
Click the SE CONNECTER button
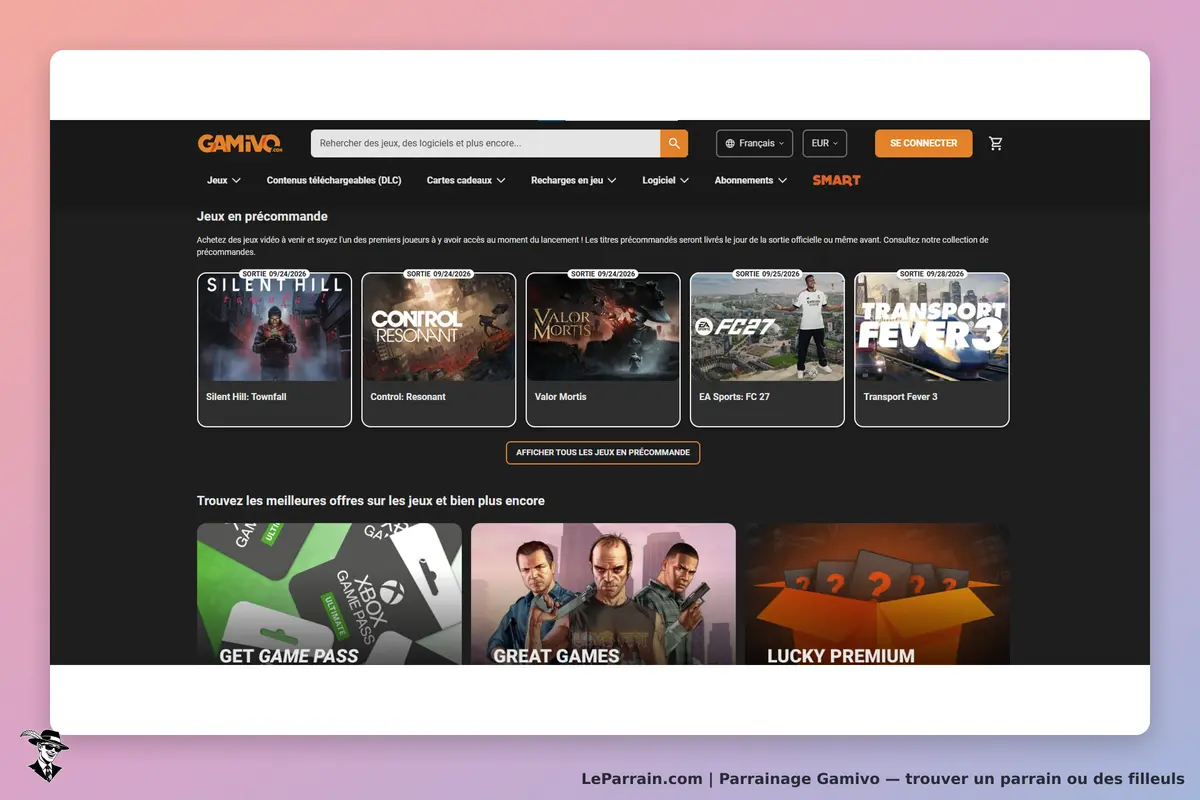(924, 143)
